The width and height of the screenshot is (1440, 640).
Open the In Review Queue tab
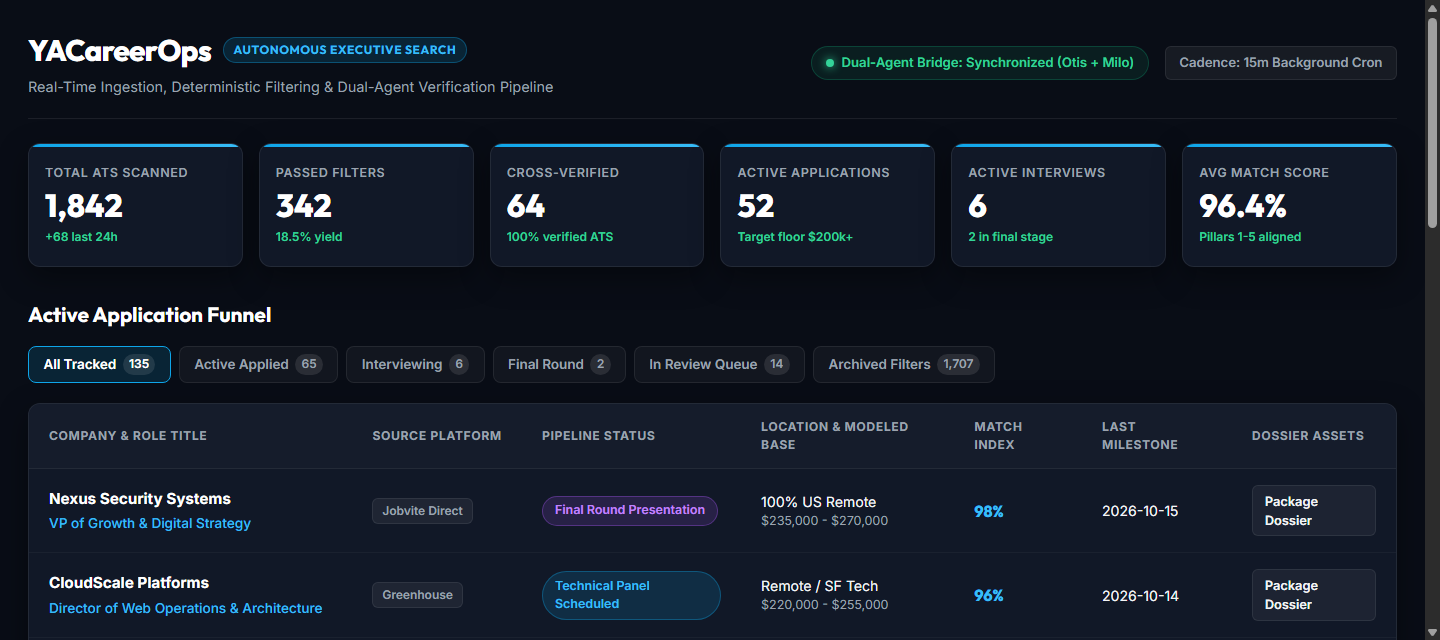(x=719, y=364)
